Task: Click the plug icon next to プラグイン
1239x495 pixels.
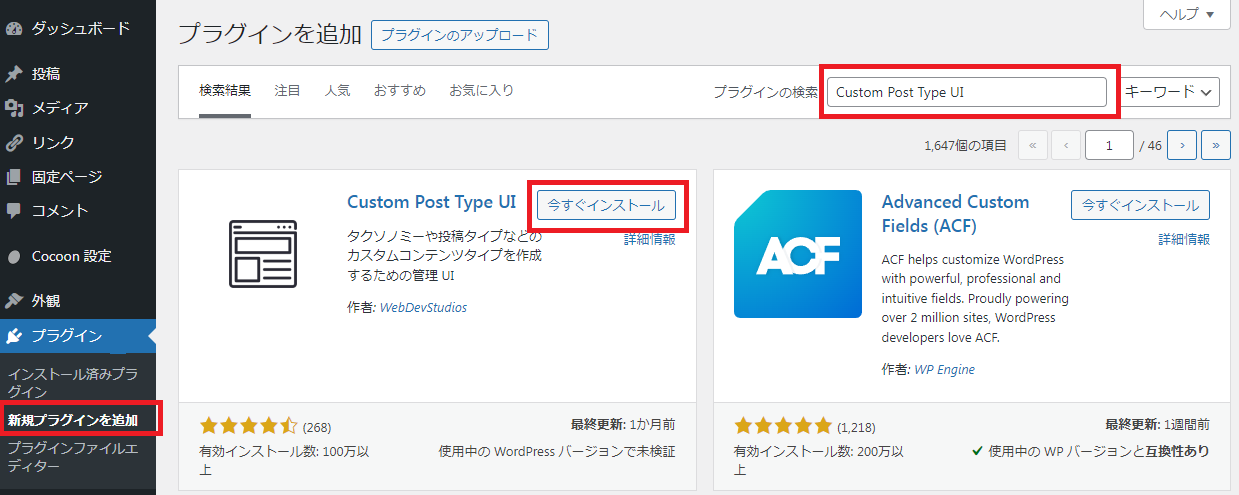Action: 13,336
